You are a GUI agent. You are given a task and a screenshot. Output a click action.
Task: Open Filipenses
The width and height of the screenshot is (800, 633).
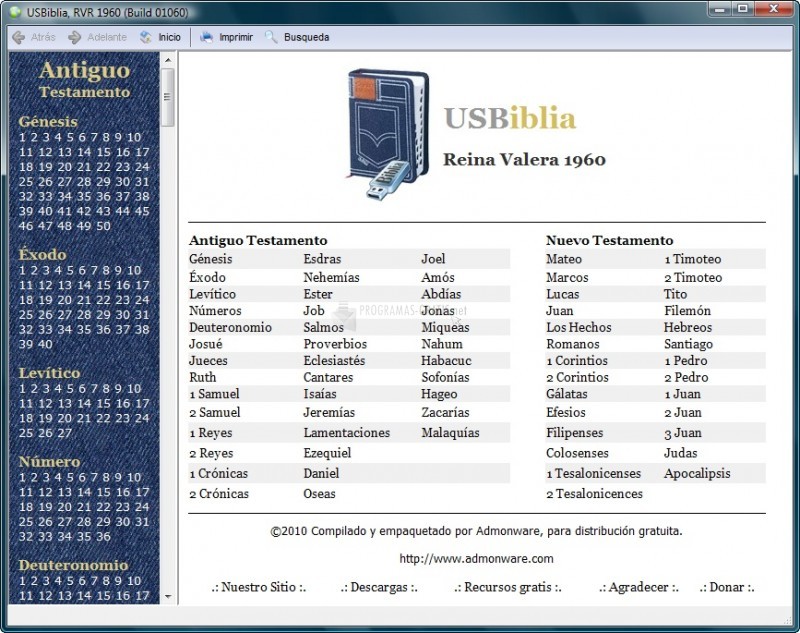(x=574, y=433)
